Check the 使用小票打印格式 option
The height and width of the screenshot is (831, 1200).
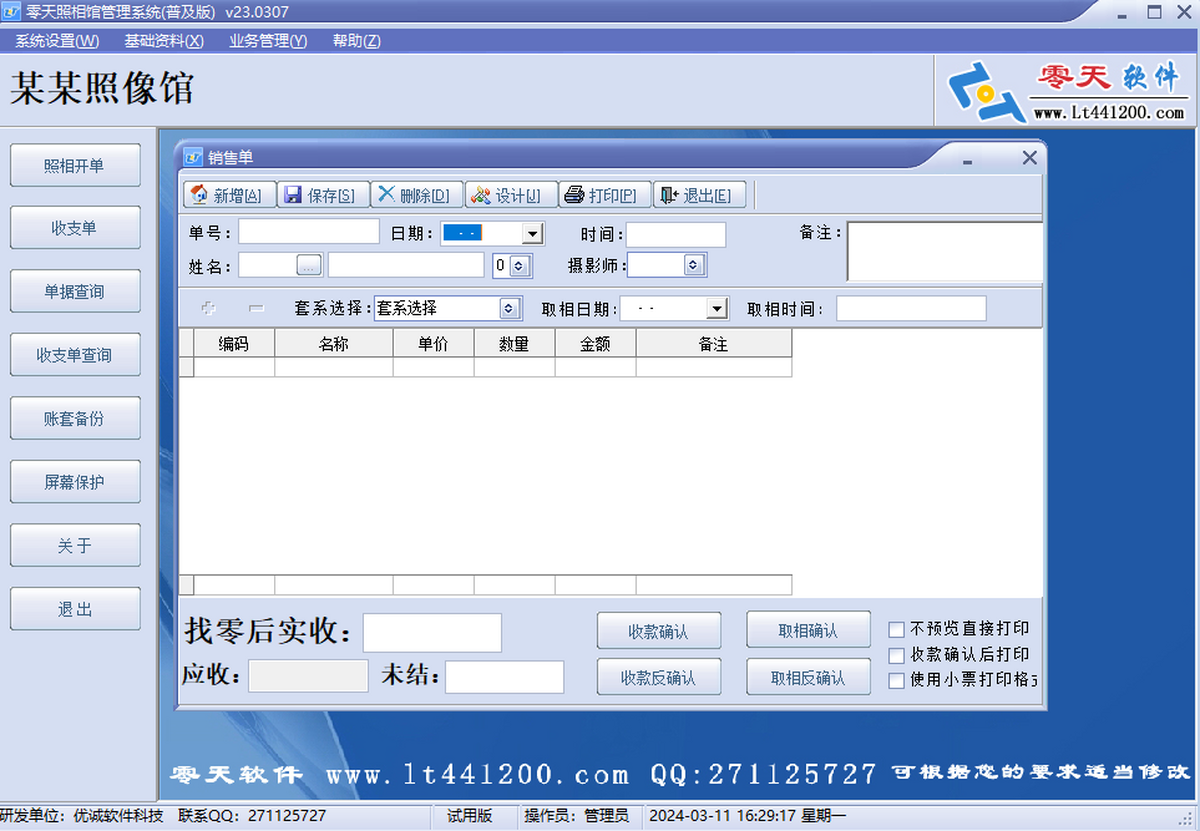pyautogui.click(x=896, y=681)
